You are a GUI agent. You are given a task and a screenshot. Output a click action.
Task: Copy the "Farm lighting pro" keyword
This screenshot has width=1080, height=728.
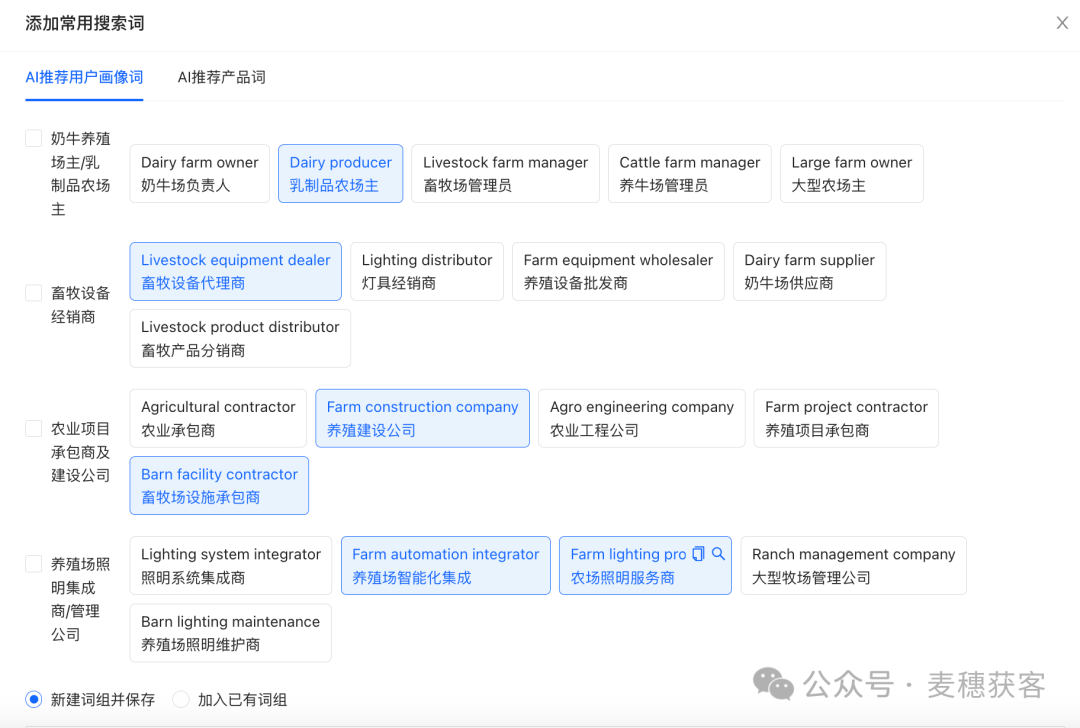(698, 553)
